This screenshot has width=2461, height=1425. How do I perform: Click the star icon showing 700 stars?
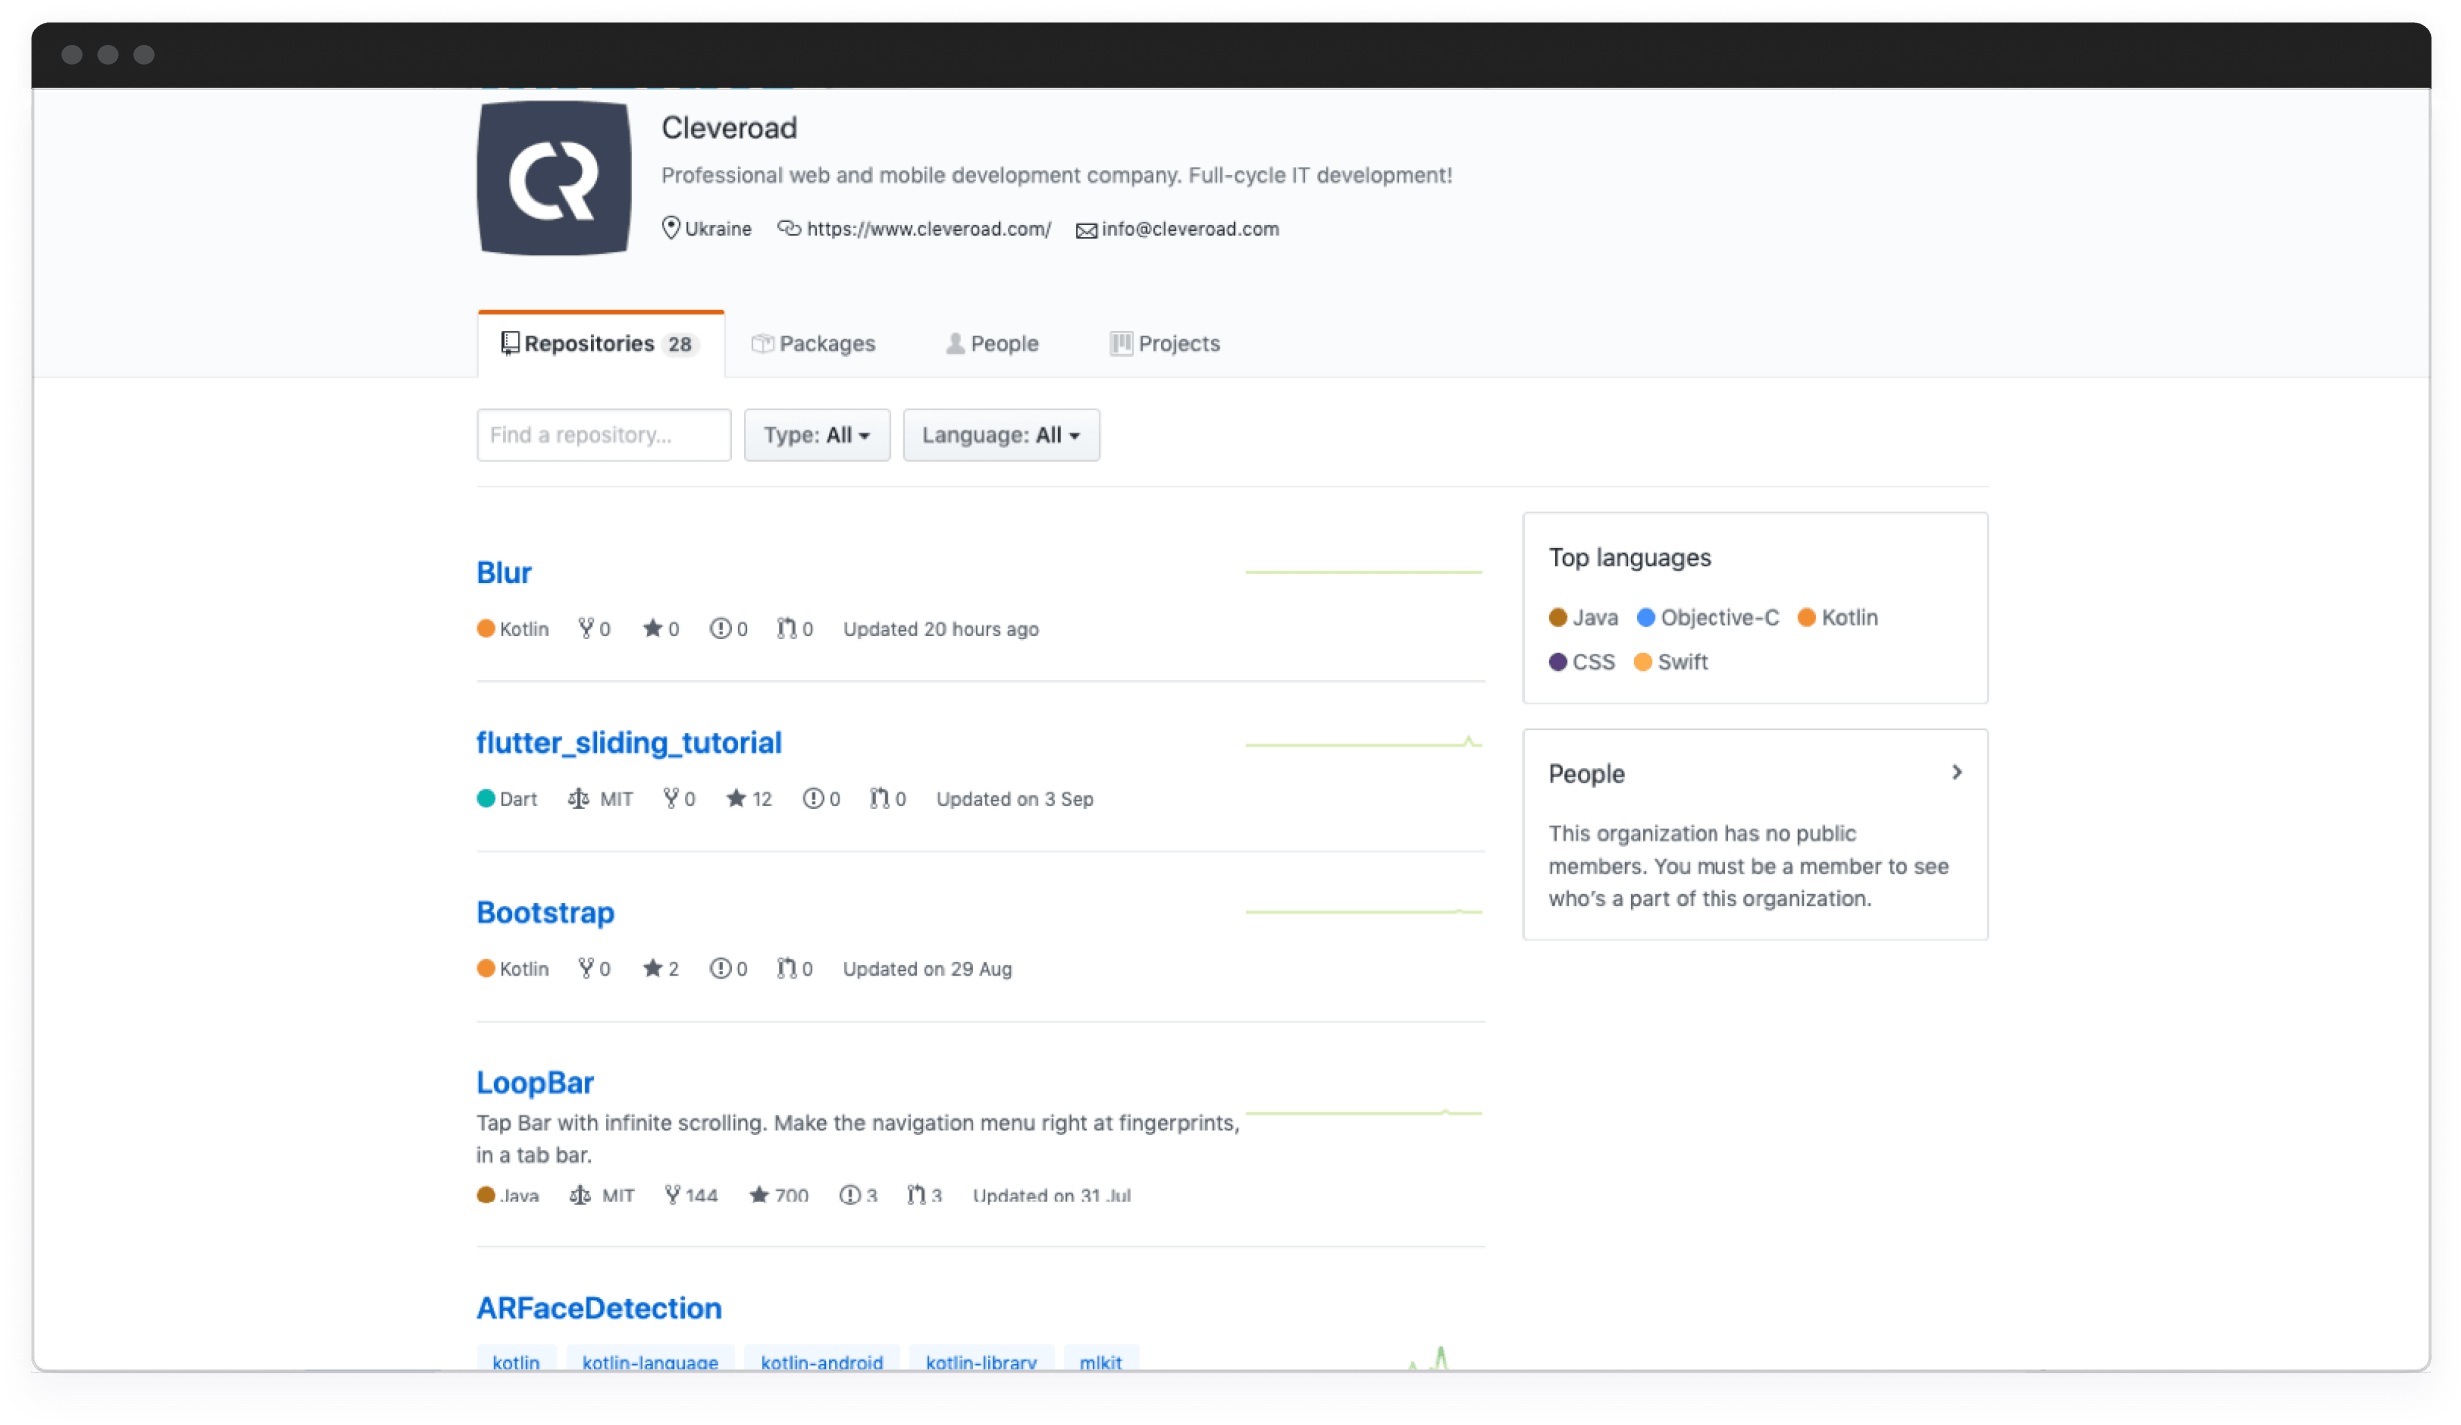click(759, 1194)
